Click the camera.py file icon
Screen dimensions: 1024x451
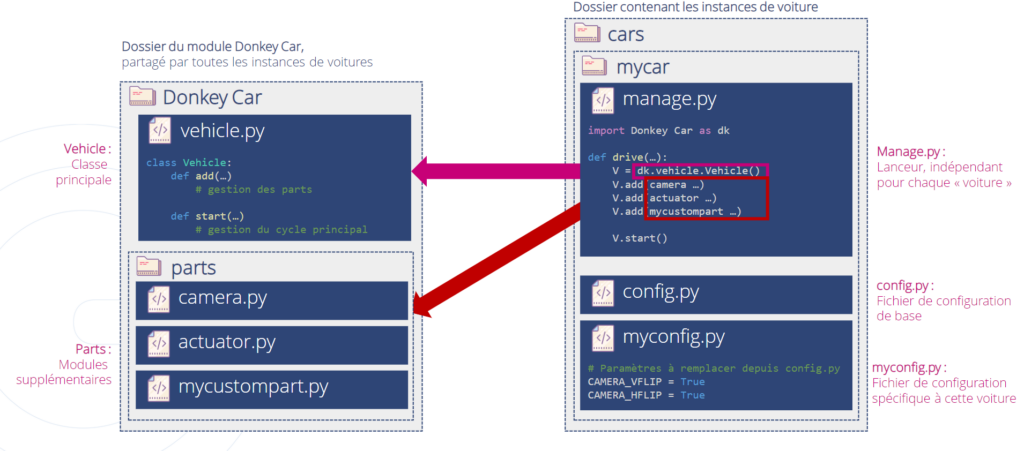(157, 299)
